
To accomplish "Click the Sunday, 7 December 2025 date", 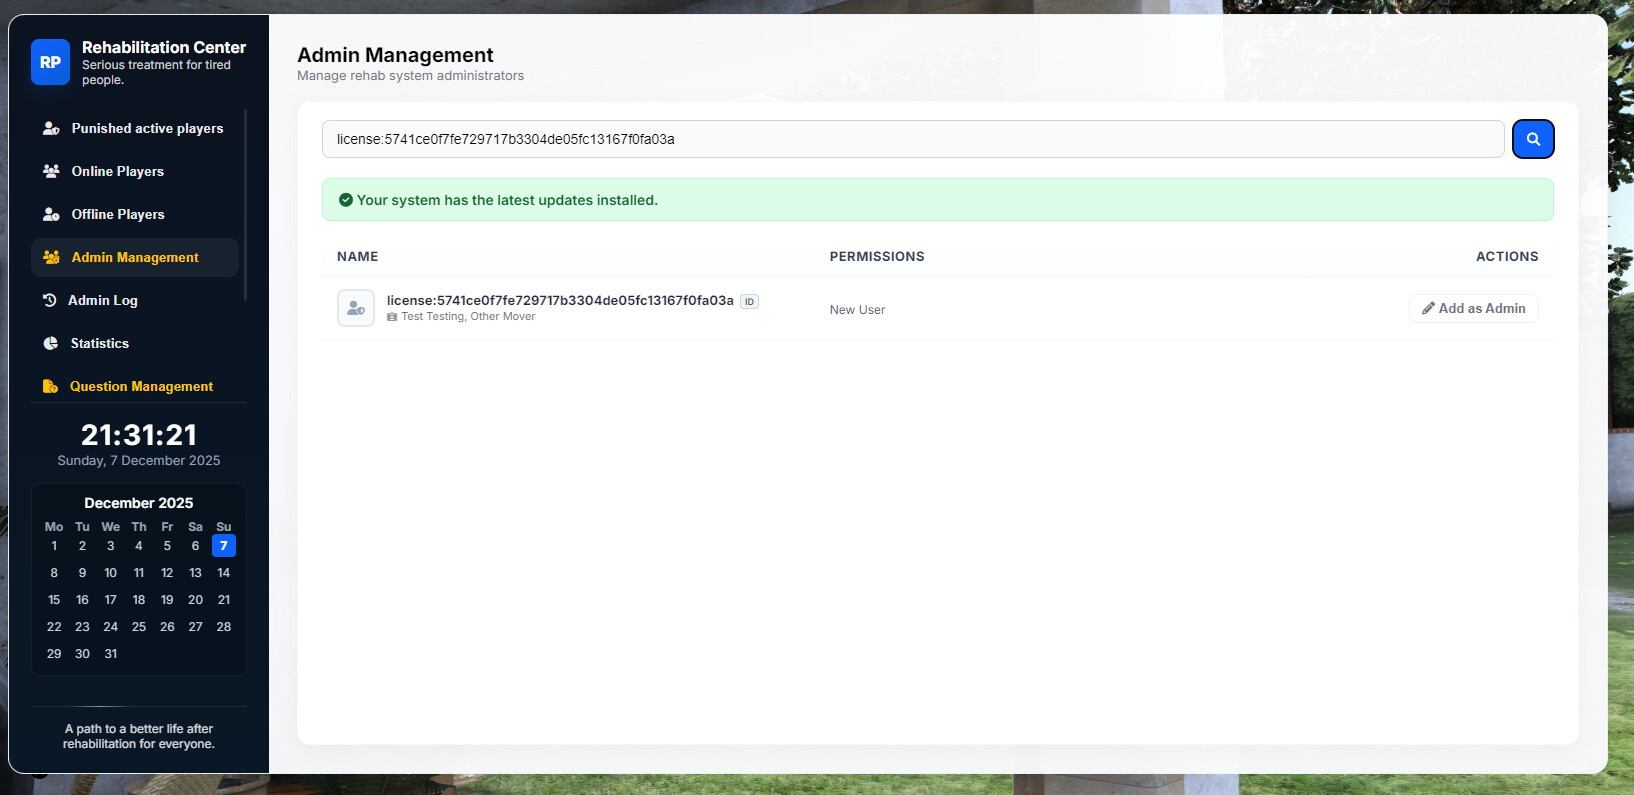I will point(139,461).
